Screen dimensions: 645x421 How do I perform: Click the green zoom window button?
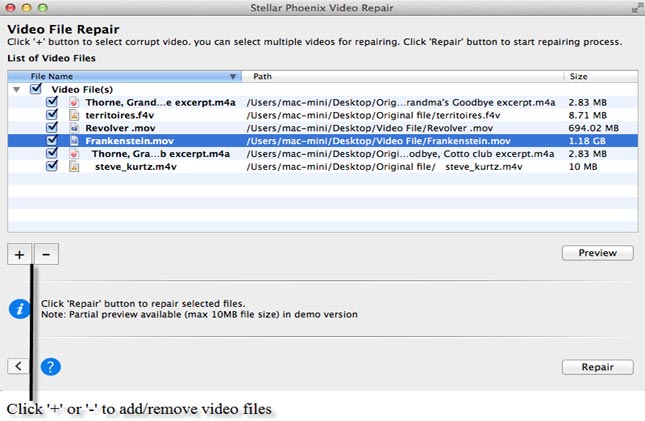(42, 7)
